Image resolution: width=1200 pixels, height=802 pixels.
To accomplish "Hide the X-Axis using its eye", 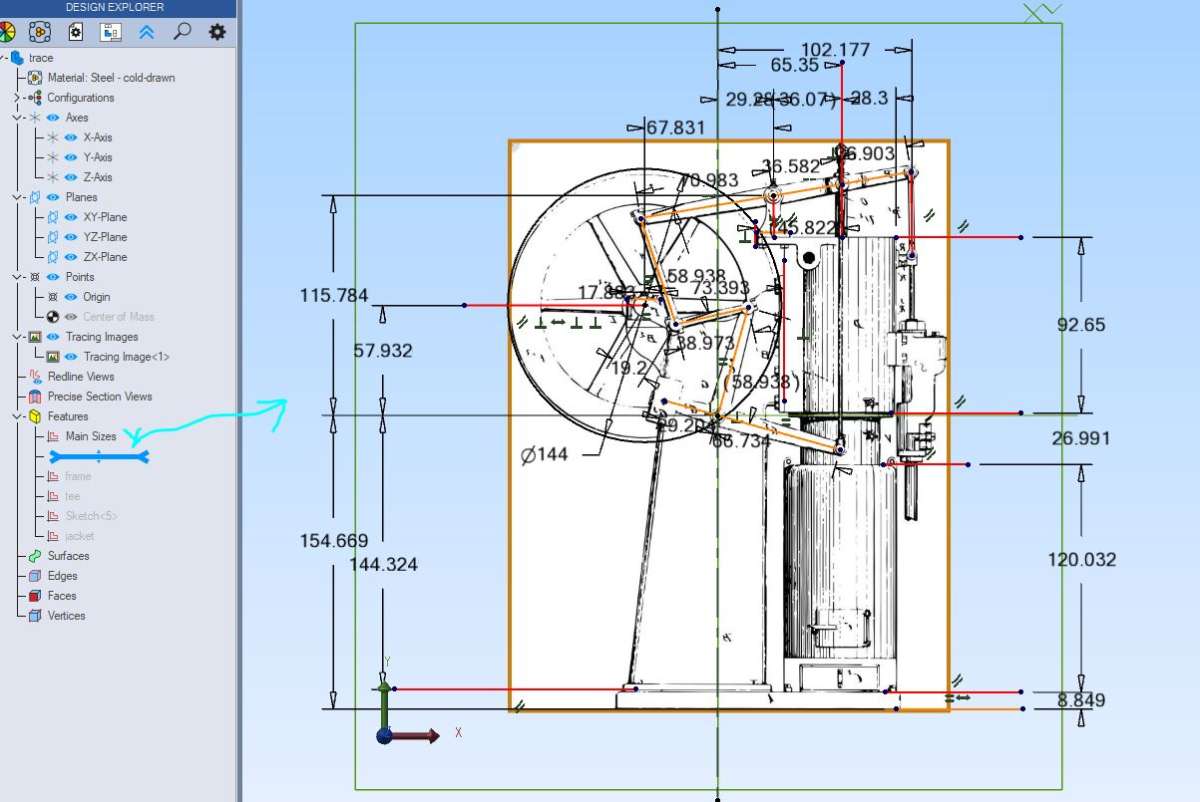I will point(71,137).
